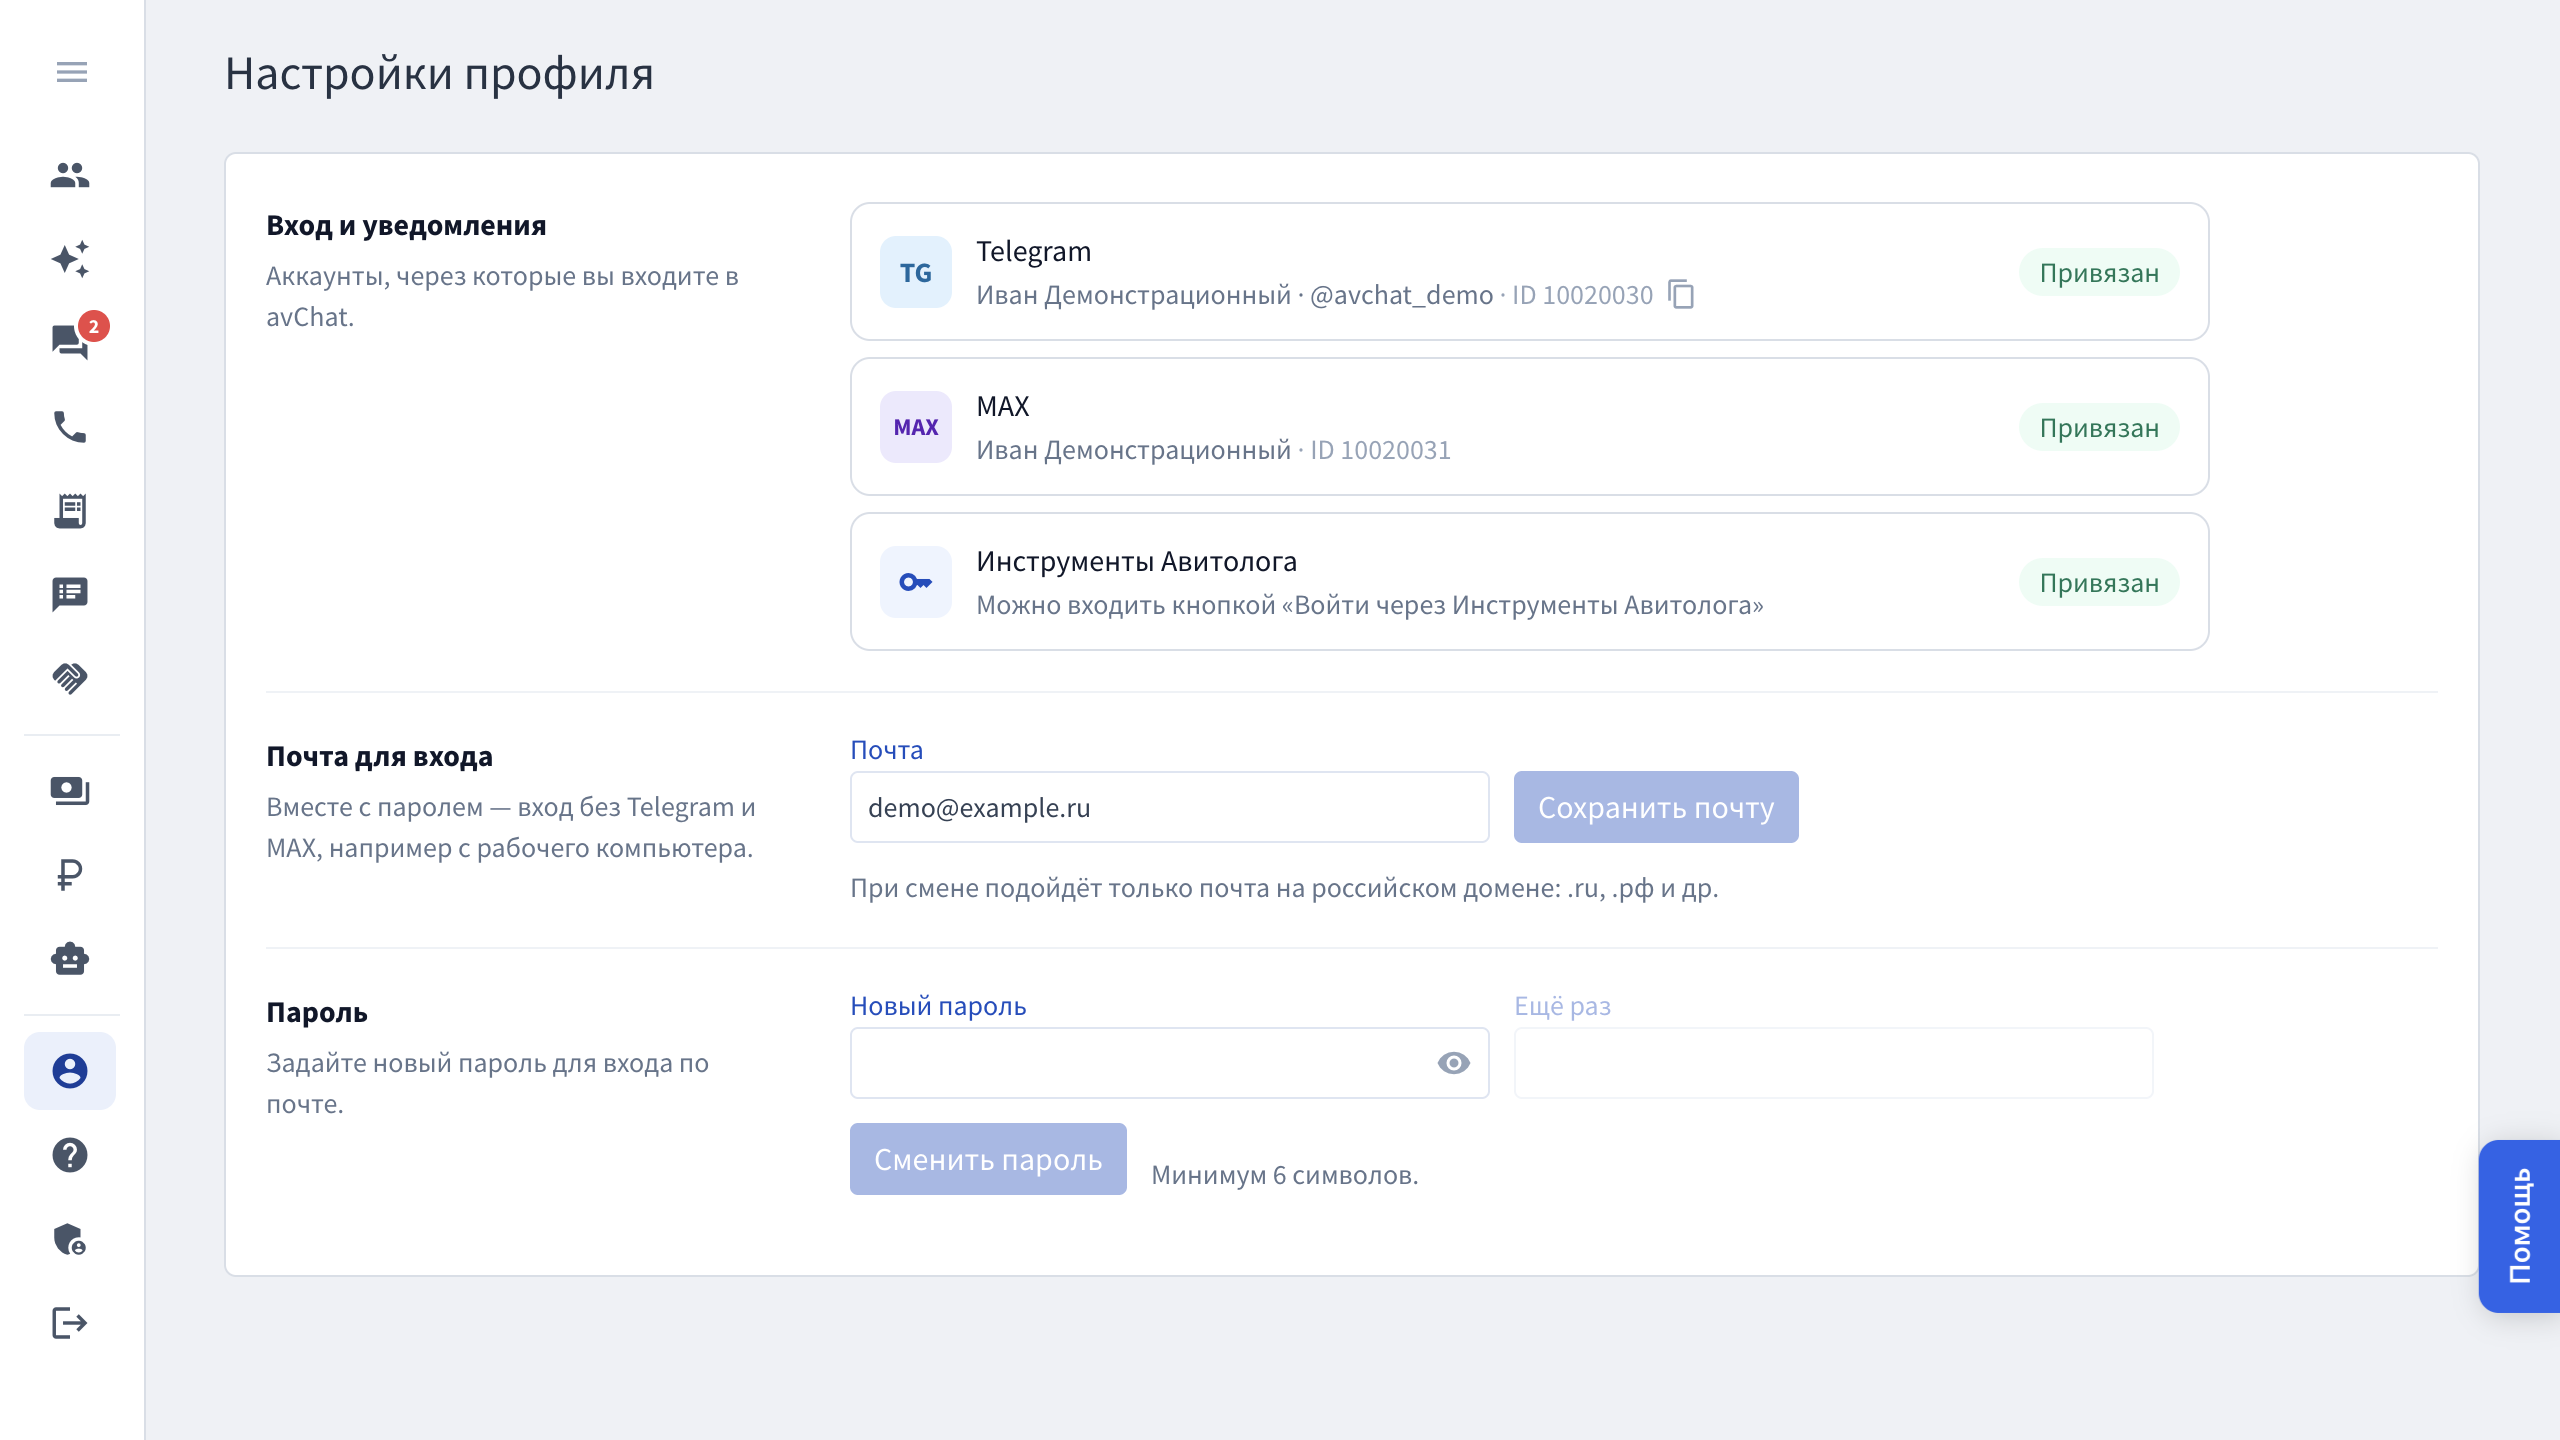Open the phone calls icon
The image size is (2560, 1440).
tap(70, 427)
